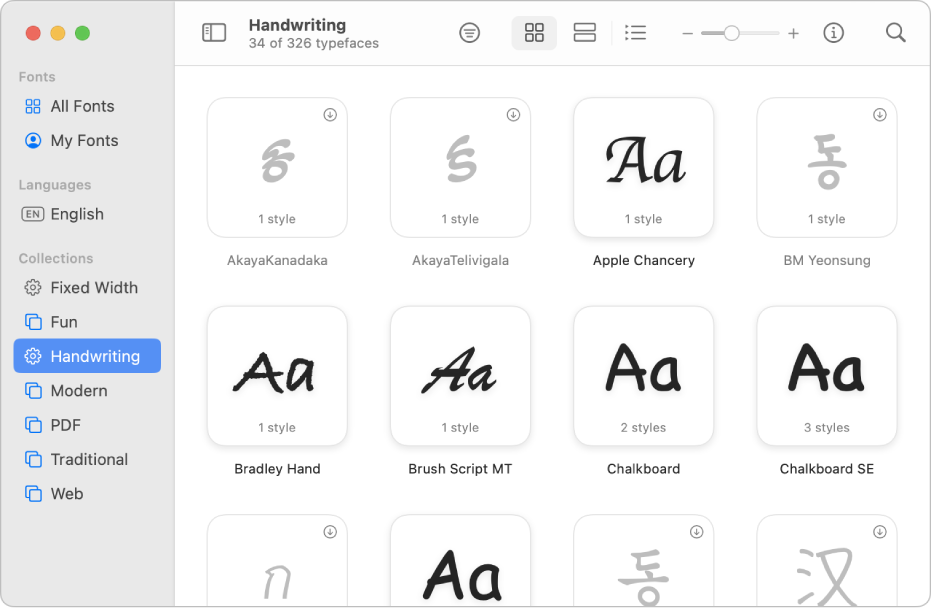Click the preview size slider knob
Image resolution: width=932 pixels, height=610 pixels.
coord(732,33)
